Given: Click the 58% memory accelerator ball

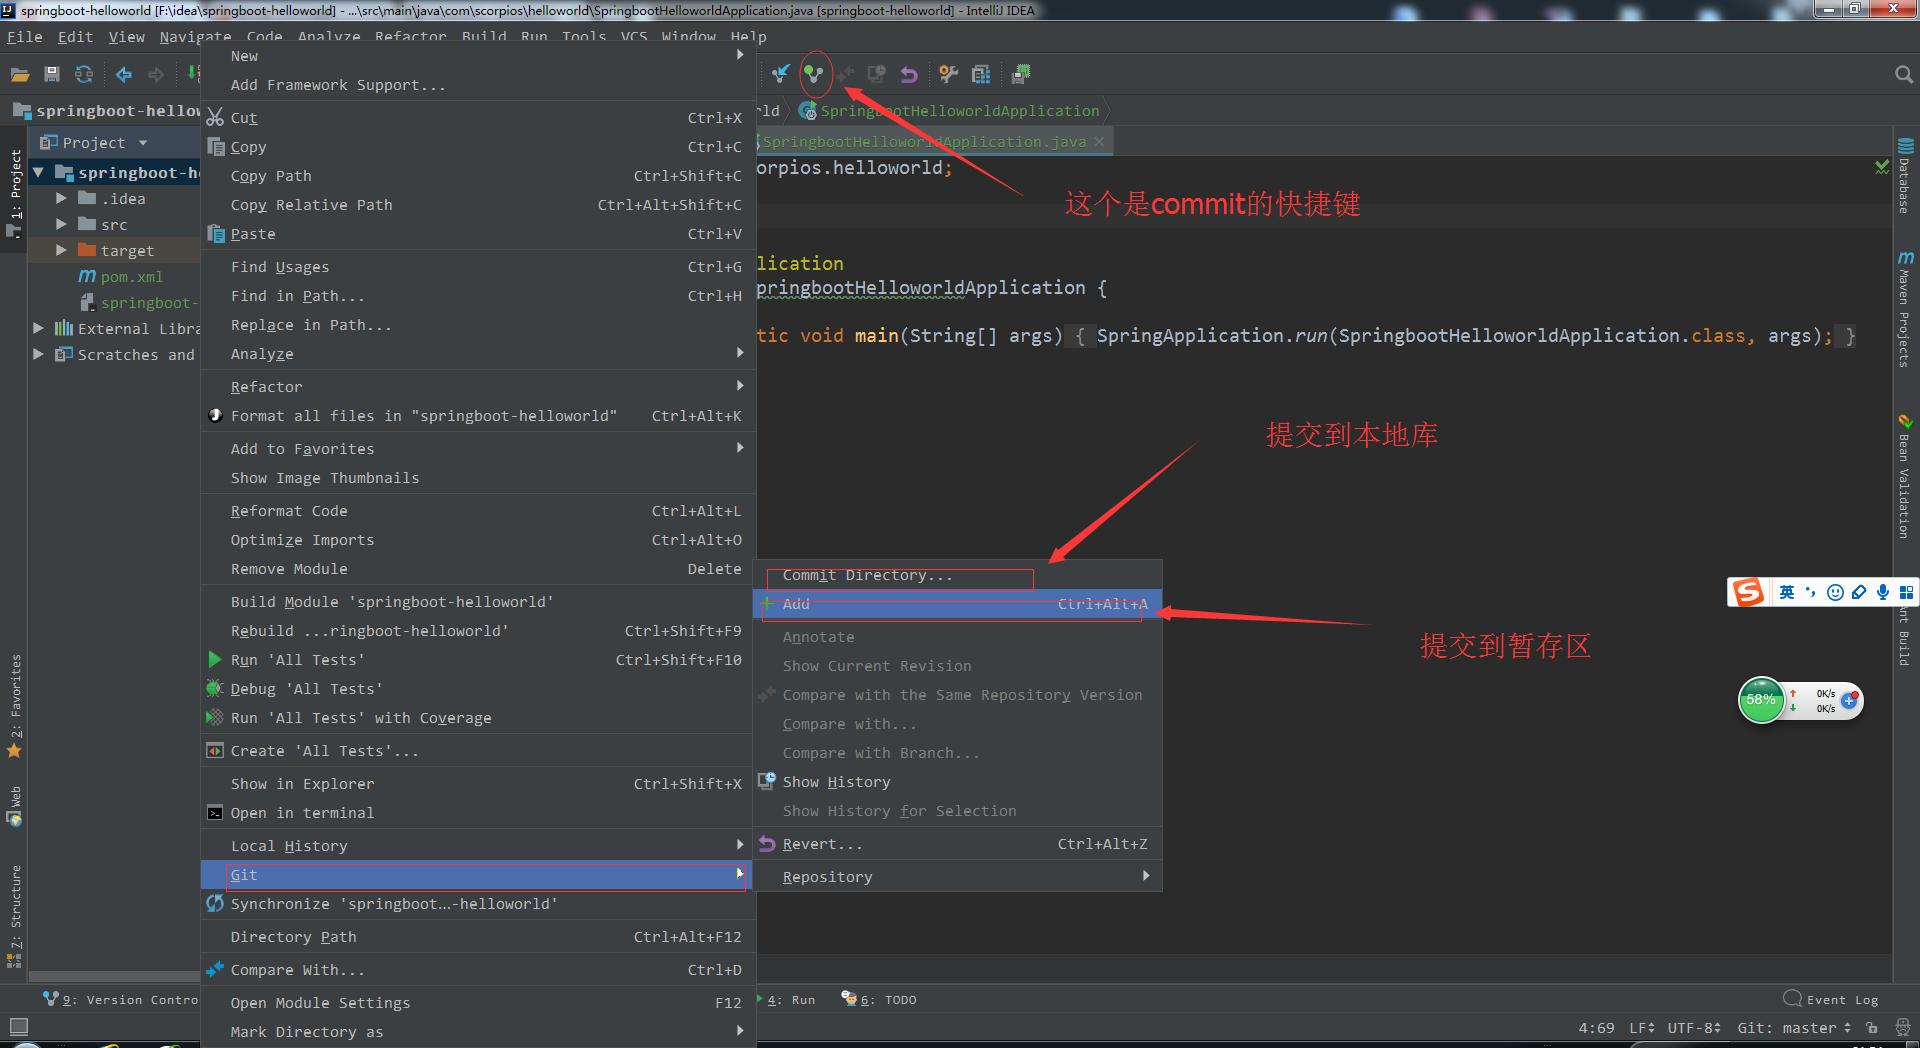Looking at the screenshot, I should coord(1761,700).
